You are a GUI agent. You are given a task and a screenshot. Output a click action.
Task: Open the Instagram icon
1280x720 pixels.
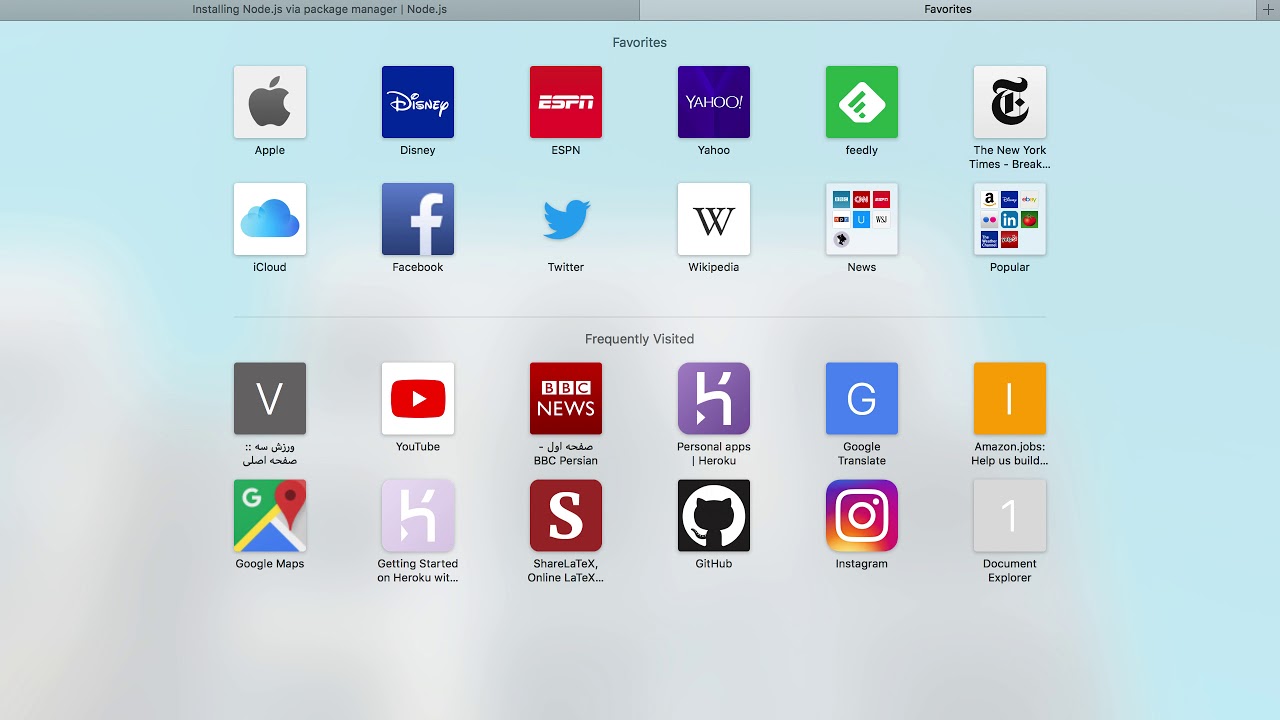click(x=862, y=516)
